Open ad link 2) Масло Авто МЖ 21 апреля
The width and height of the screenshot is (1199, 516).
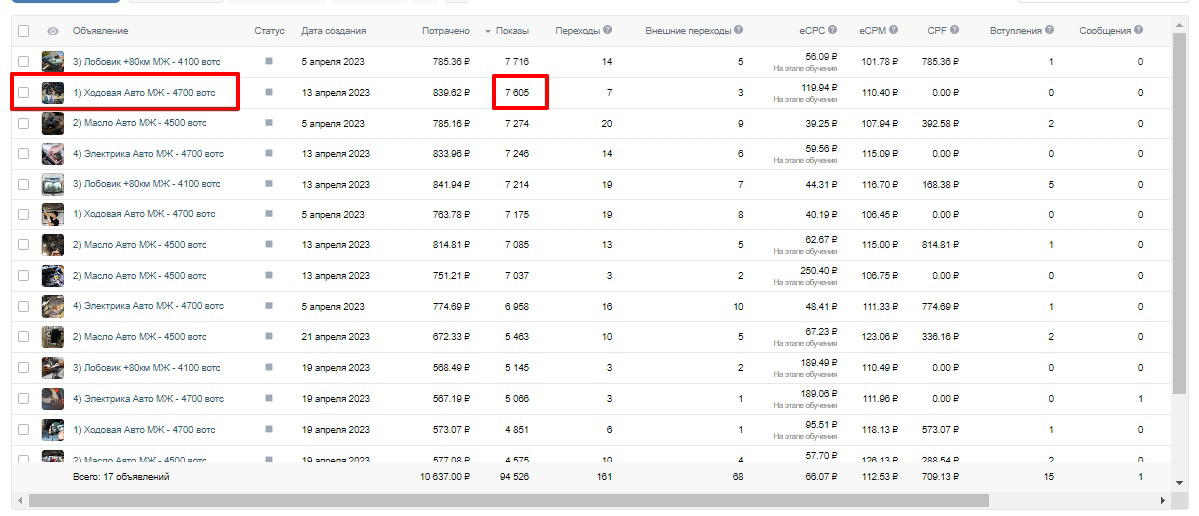pos(139,336)
